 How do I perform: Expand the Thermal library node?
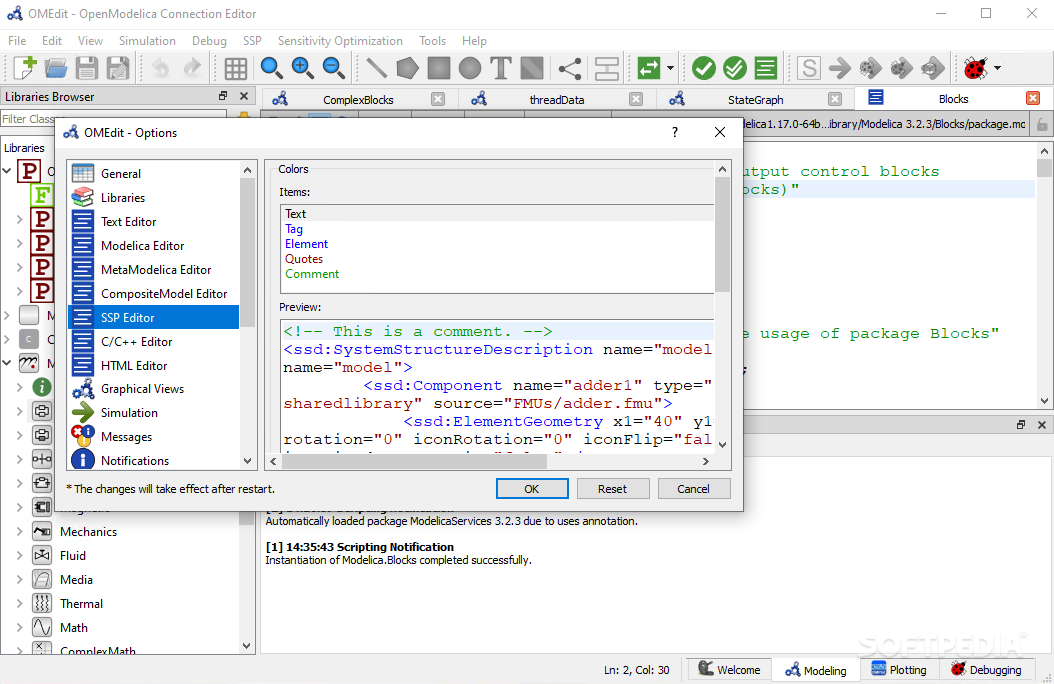click(x=19, y=603)
